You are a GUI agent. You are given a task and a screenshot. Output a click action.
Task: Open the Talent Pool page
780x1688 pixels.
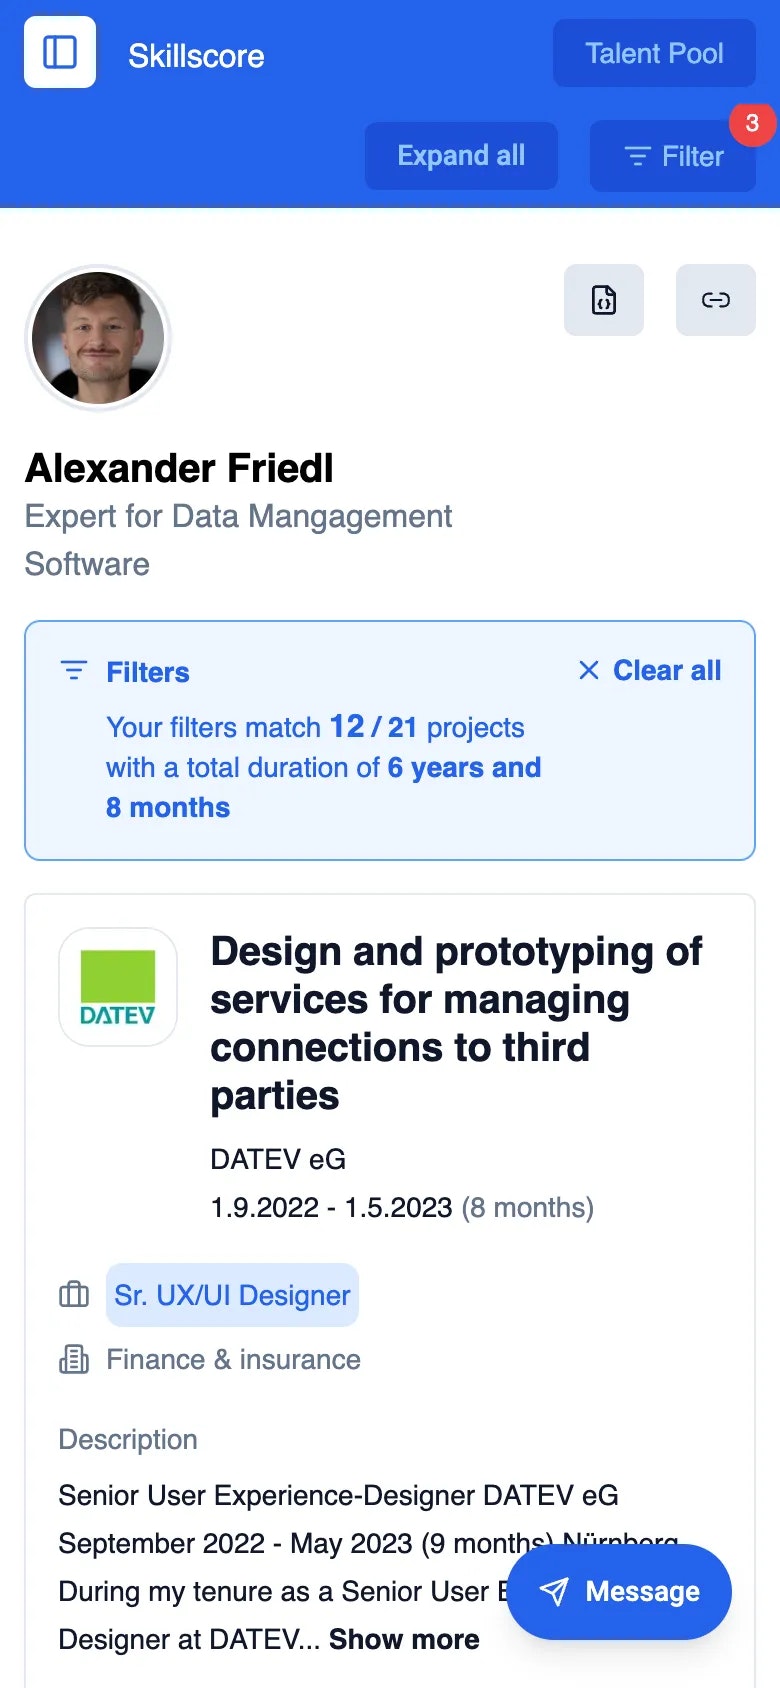[x=654, y=53]
